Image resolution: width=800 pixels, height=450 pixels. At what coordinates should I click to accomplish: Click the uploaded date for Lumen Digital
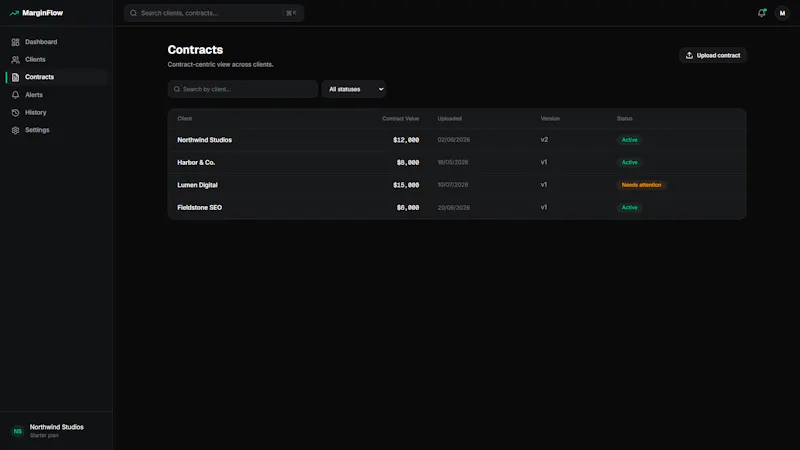[x=453, y=185]
